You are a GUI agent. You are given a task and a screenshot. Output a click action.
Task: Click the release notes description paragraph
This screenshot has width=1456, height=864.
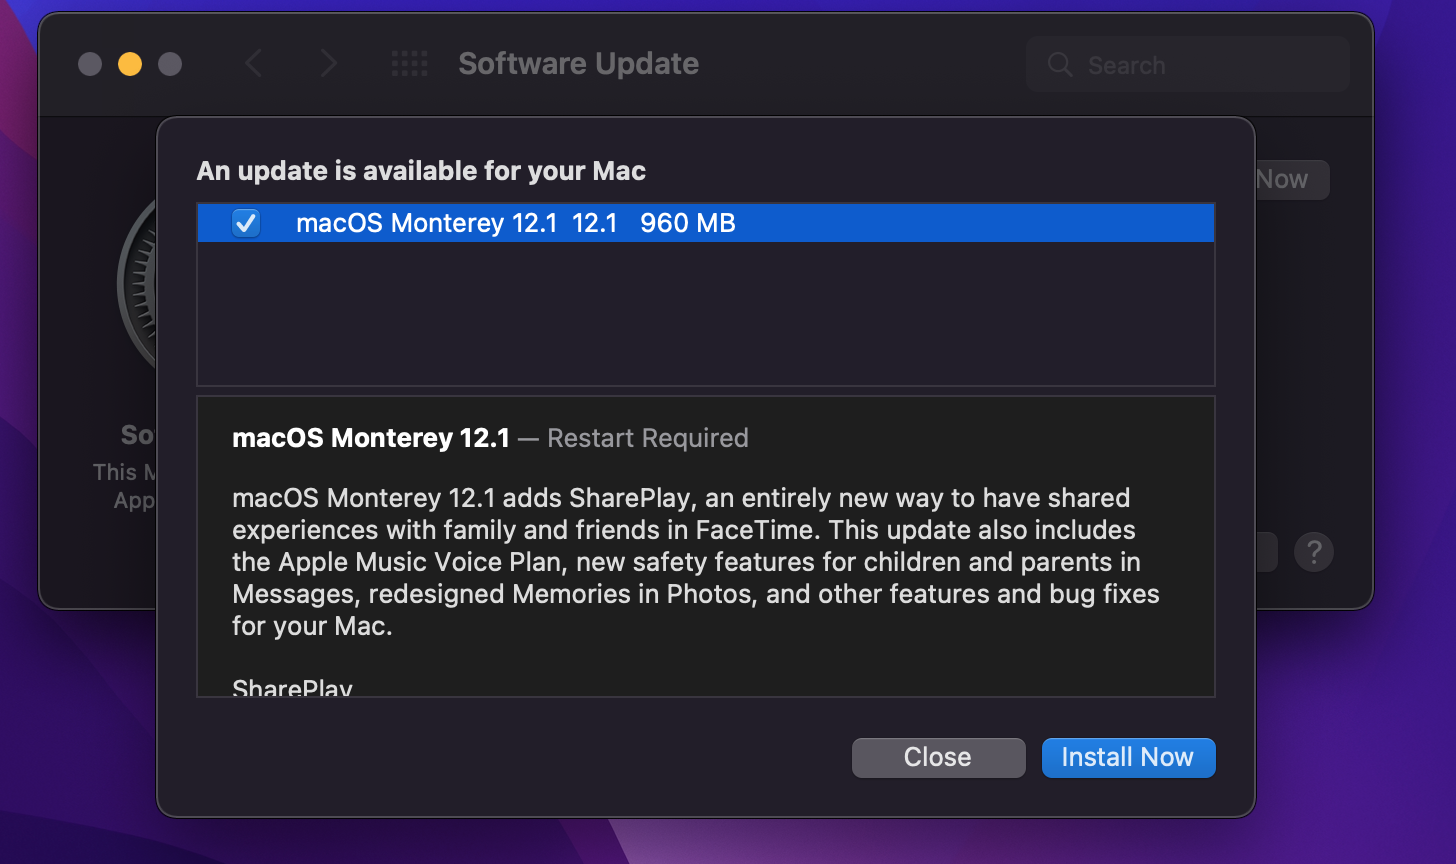(x=696, y=562)
